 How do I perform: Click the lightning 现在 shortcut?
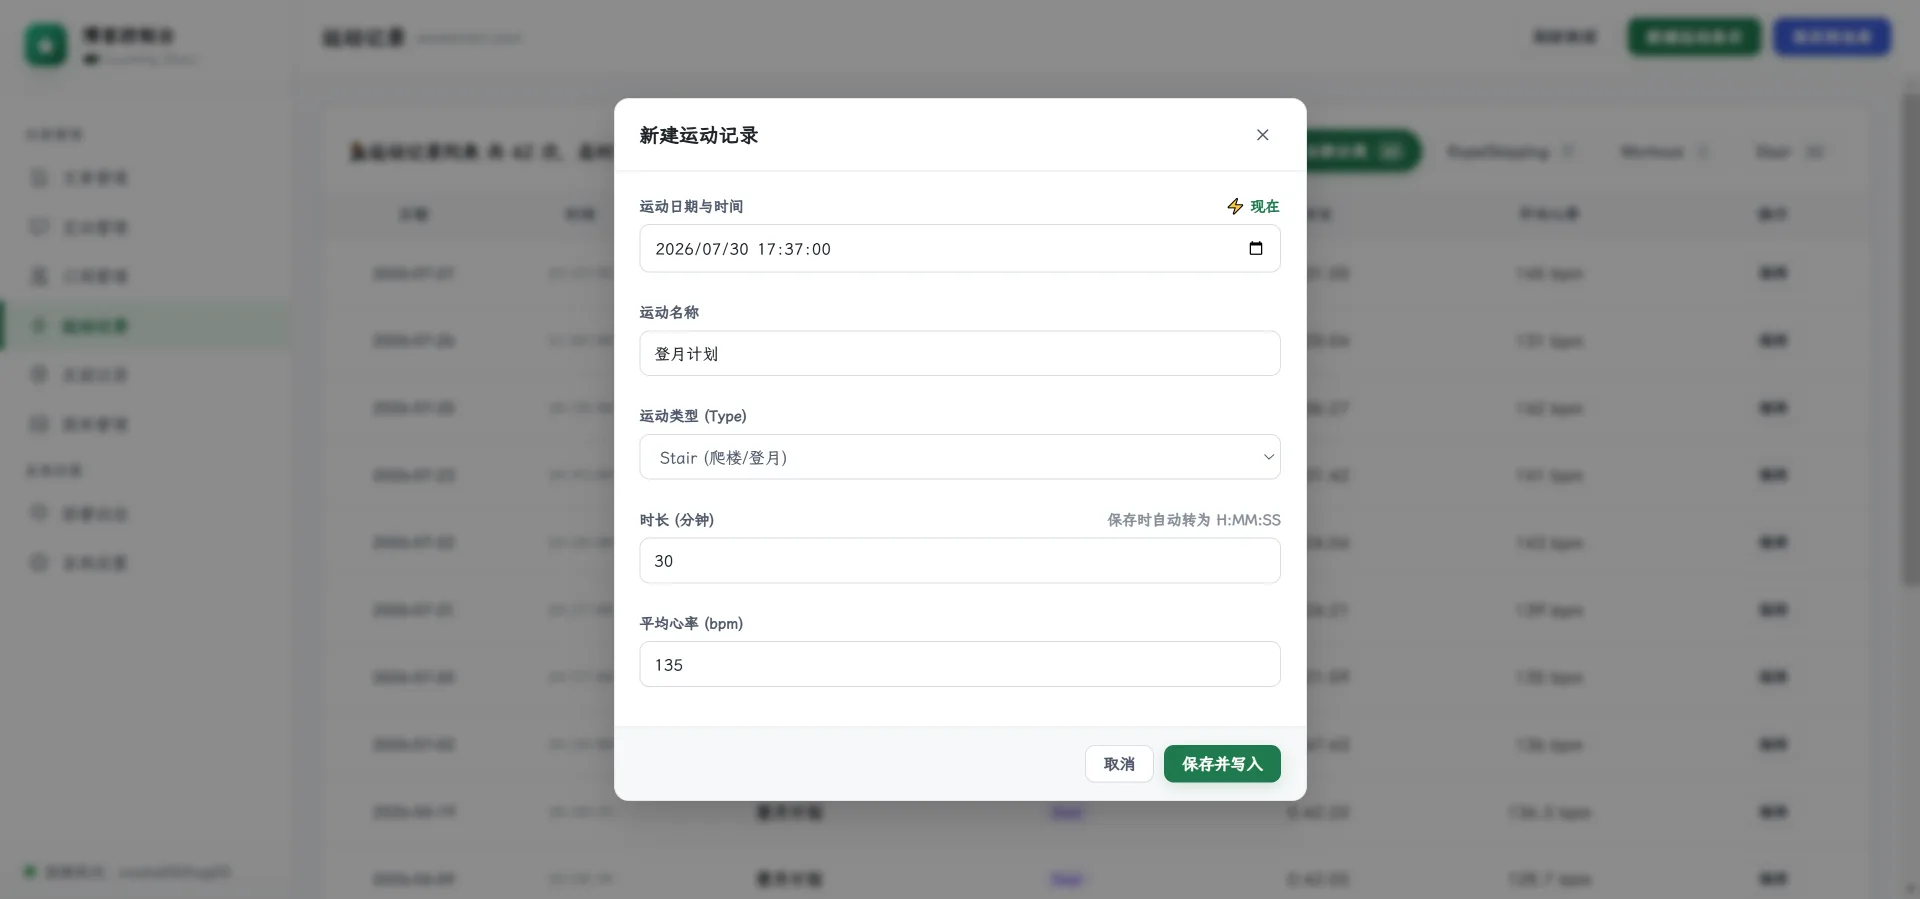pos(1253,206)
